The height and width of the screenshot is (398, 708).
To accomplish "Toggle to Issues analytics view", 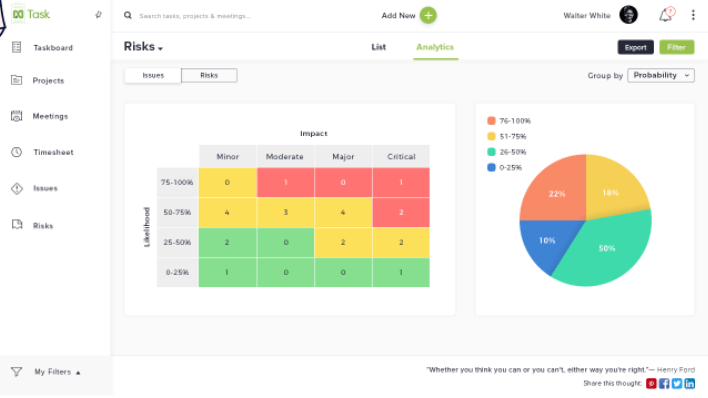I will click(153, 75).
